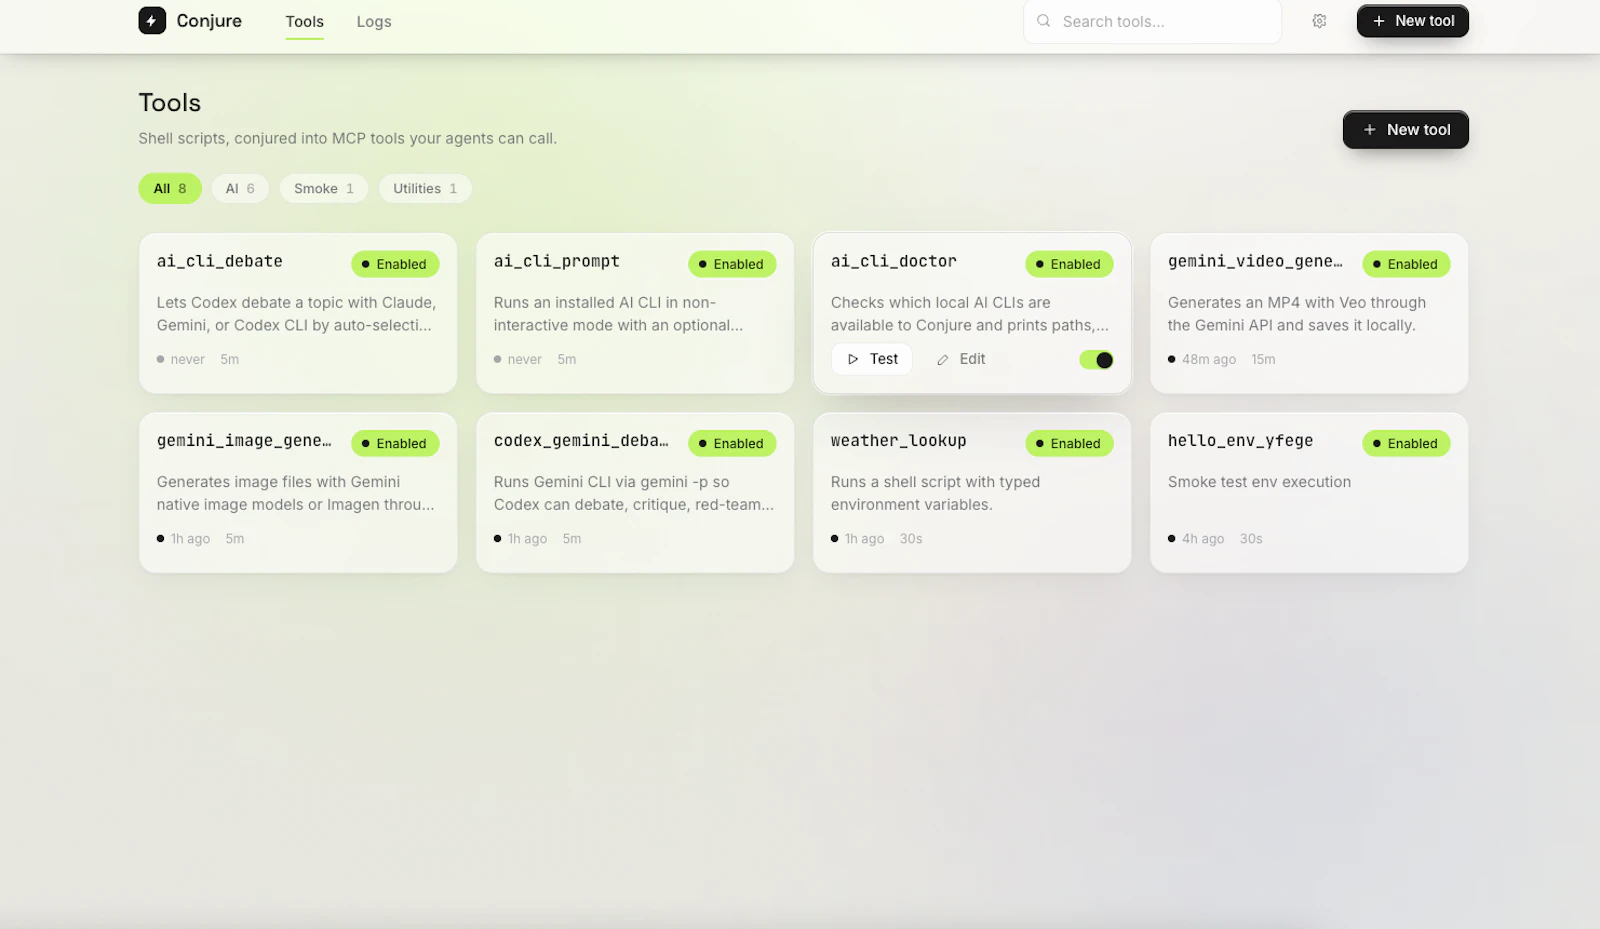Screen dimensions: 1600x929
Task: Click Enabled badge on ai_cli_doctor
Action: coord(1069,264)
